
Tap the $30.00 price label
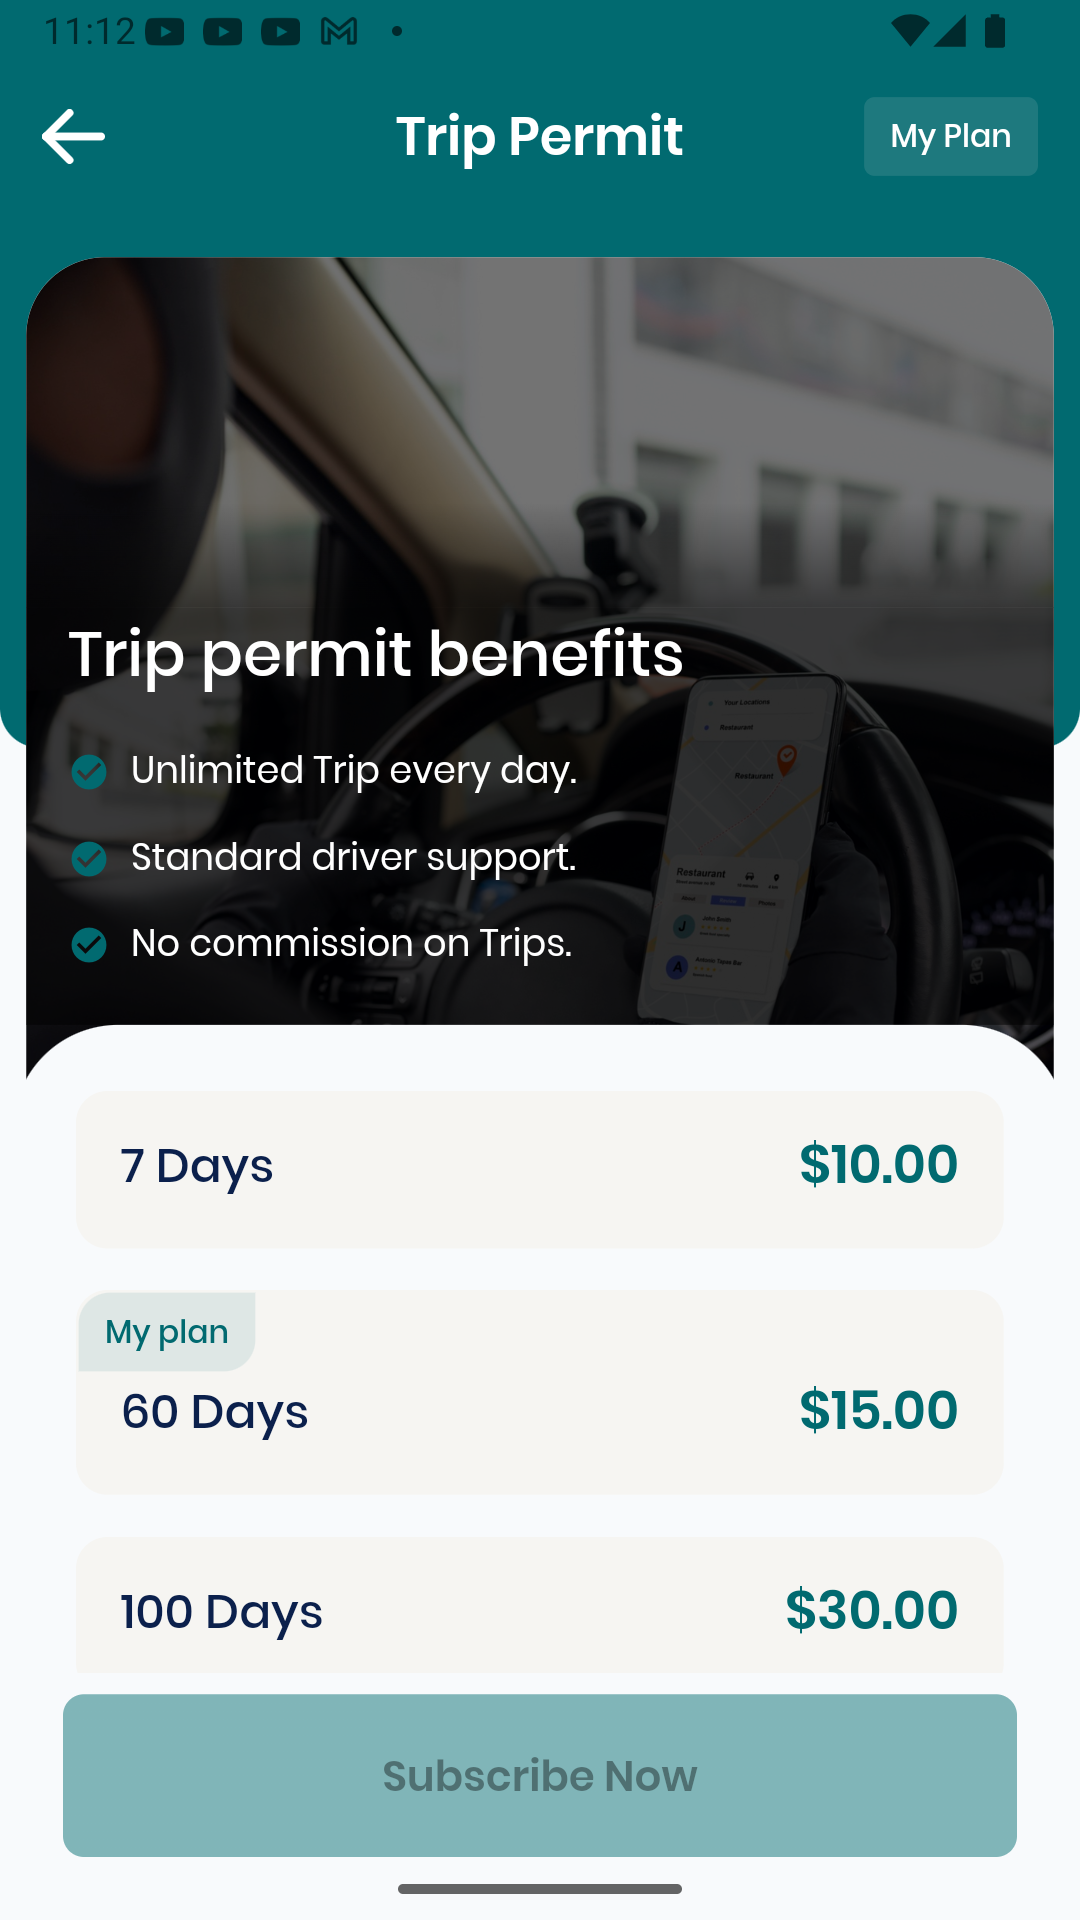tap(872, 1611)
